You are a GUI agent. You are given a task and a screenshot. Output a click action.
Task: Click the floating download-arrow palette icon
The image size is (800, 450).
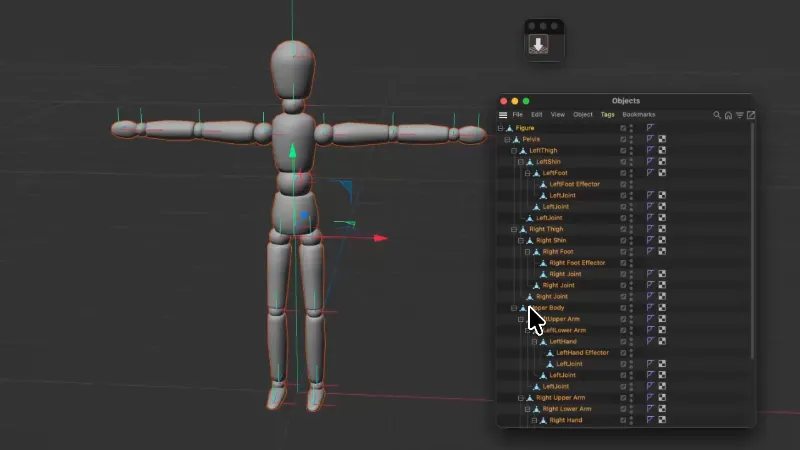point(538,44)
